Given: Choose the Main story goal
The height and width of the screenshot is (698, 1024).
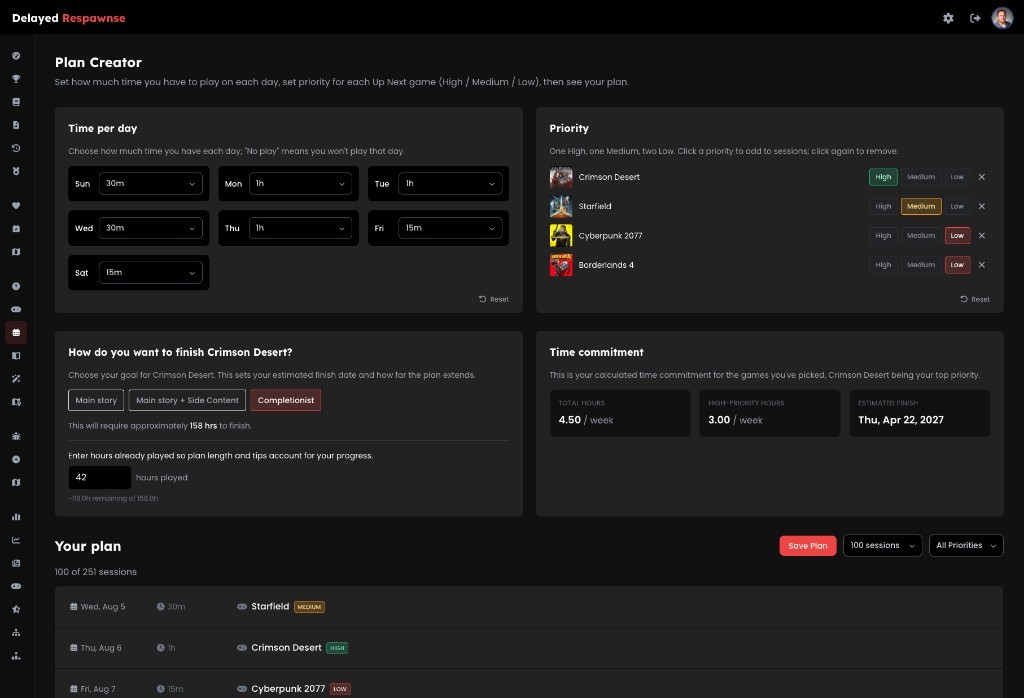Looking at the screenshot, I should pos(96,400).
